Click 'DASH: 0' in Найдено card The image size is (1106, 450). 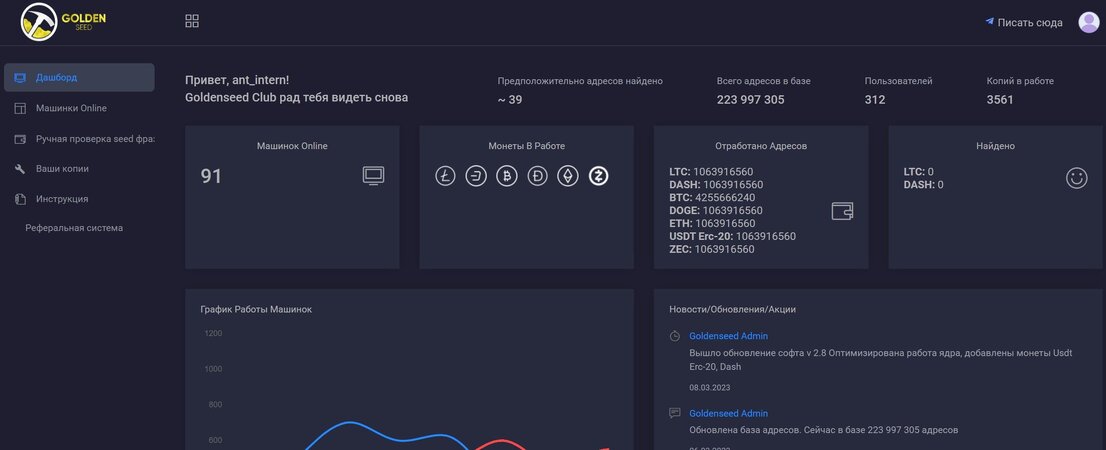pos(923,185)
